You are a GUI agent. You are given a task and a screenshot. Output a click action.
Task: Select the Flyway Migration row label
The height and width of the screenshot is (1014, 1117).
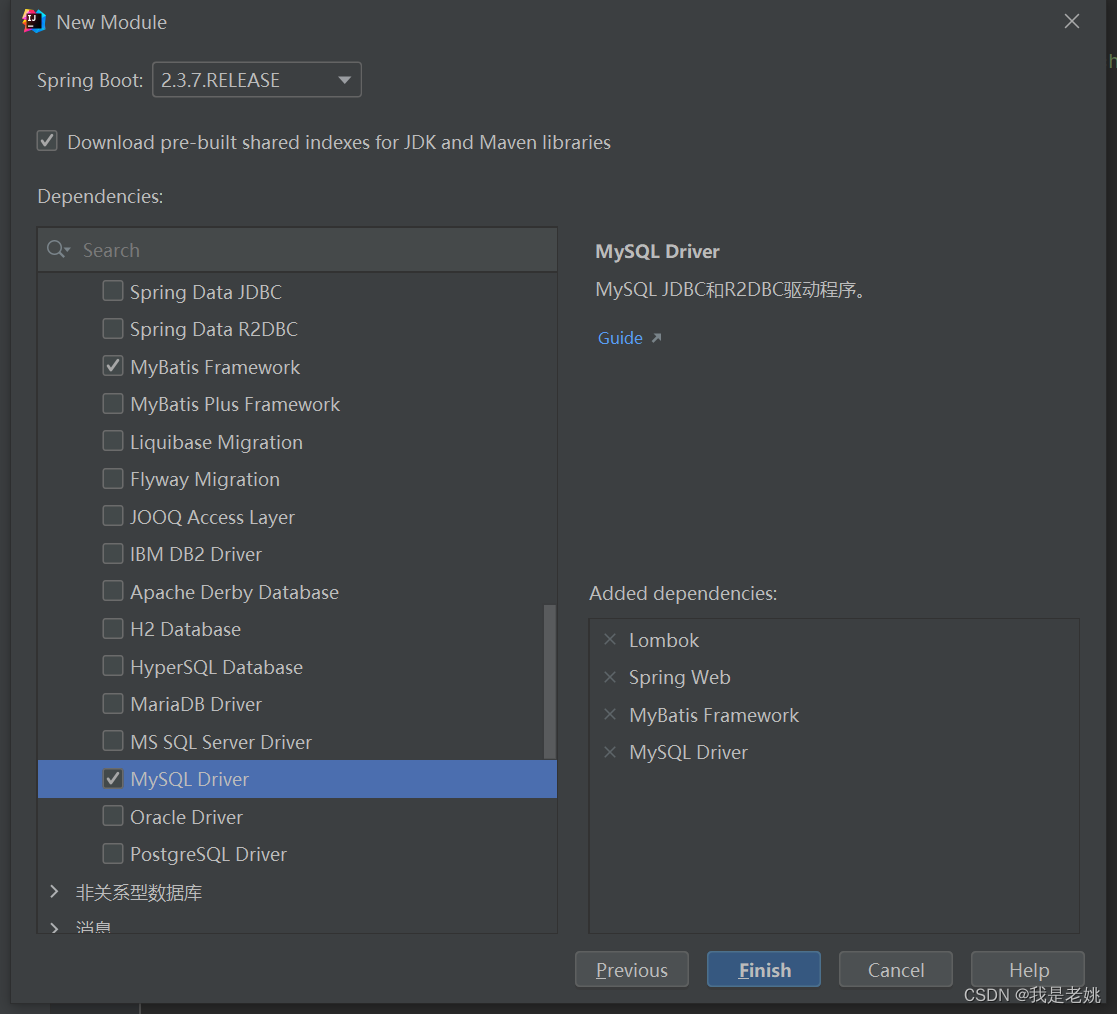click(x=204, y=480)
